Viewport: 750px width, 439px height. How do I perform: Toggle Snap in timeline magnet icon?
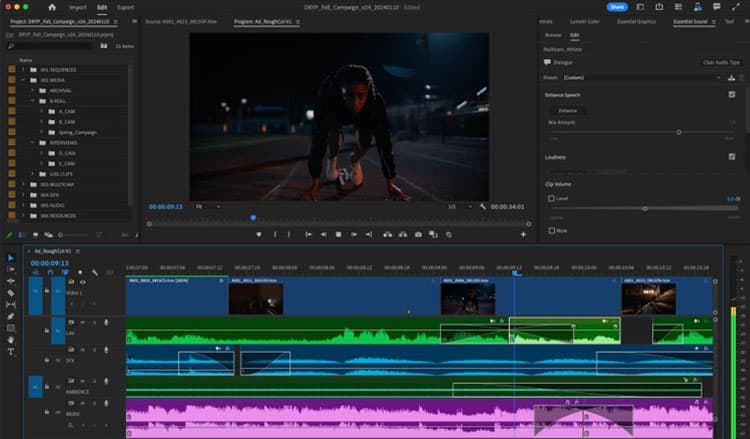[x=50, y=272]
